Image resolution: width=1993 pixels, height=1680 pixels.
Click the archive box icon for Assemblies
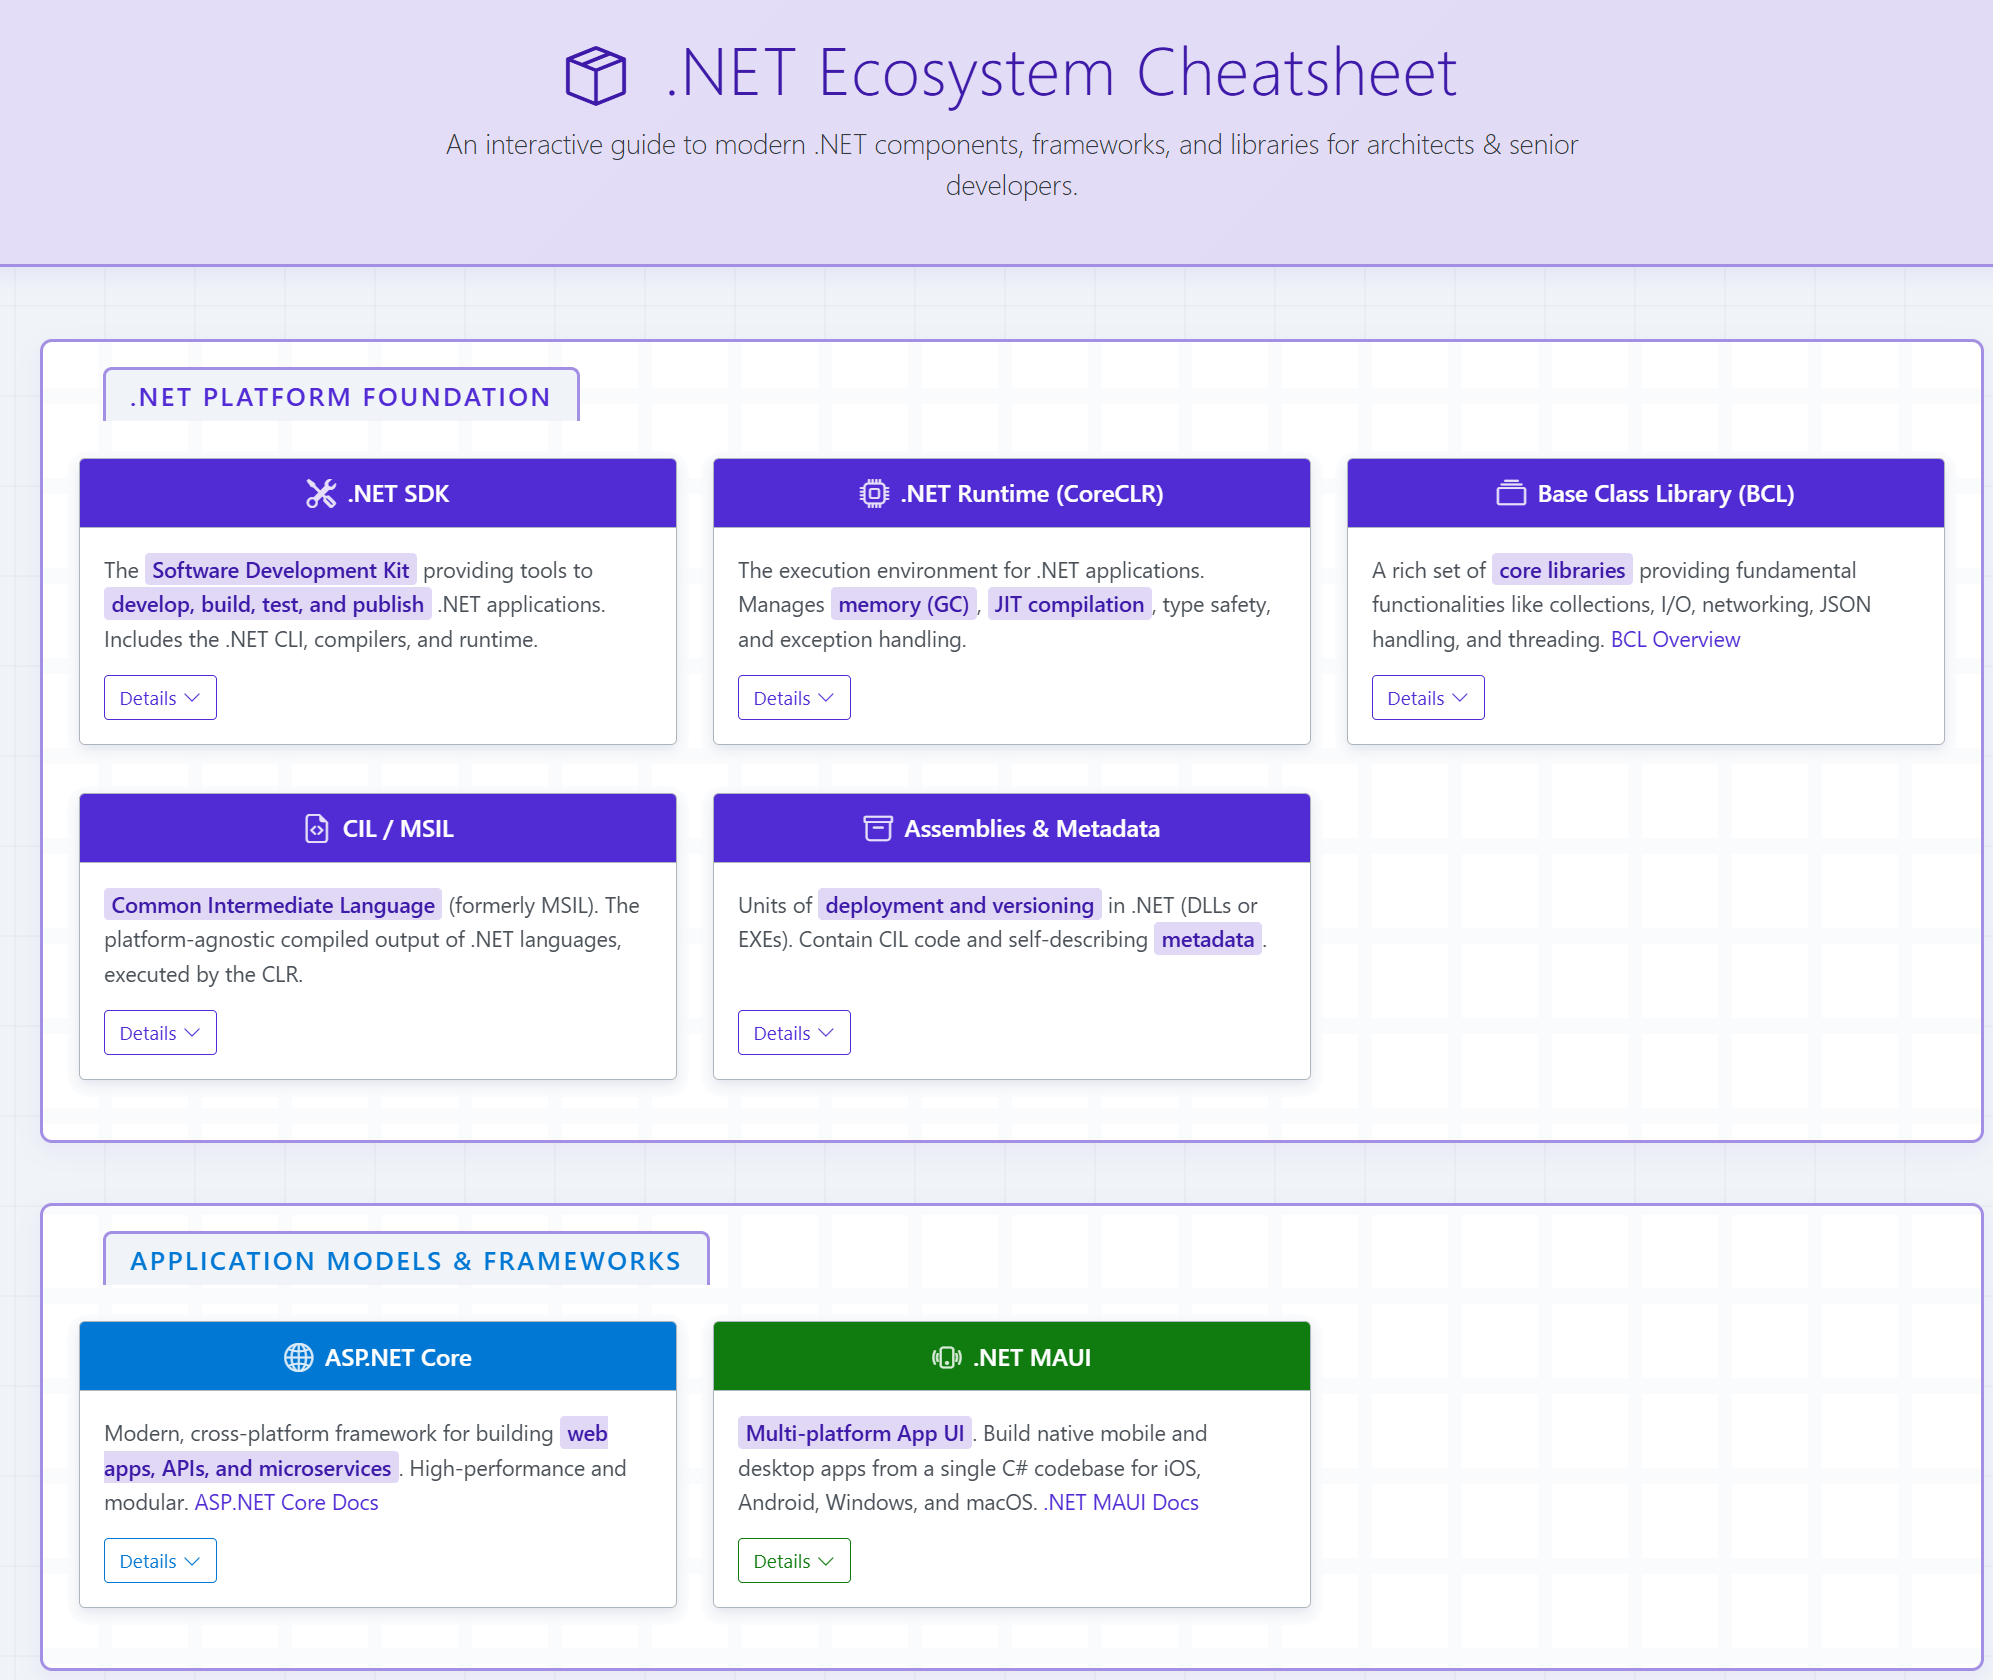click(x=878, y=829)
